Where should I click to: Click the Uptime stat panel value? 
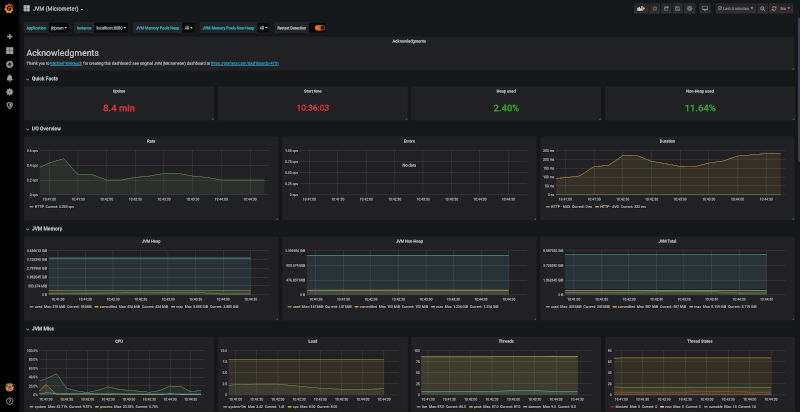pos(118,107)
